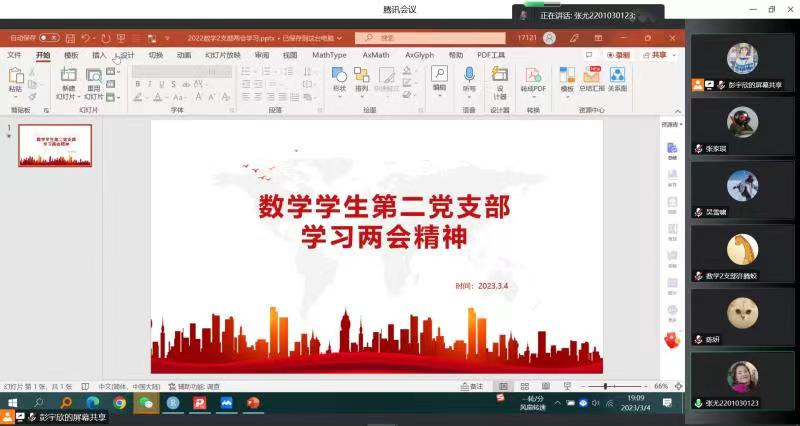
Task: Toggle the notes pane (备注)
Action: (x=472, y=386)
